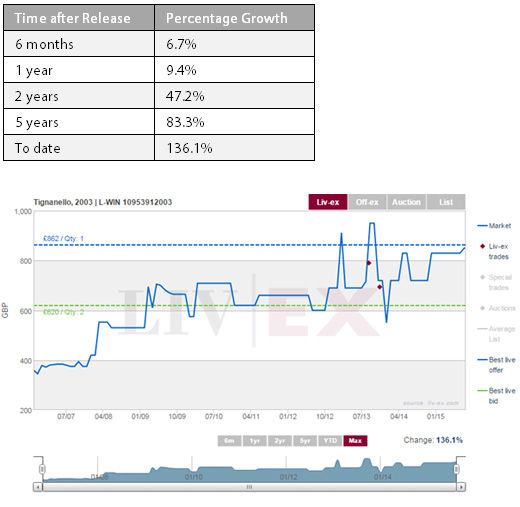Screen dimensions: 520x507
Task: Grab the right range navigator handle
Action: 456,469
